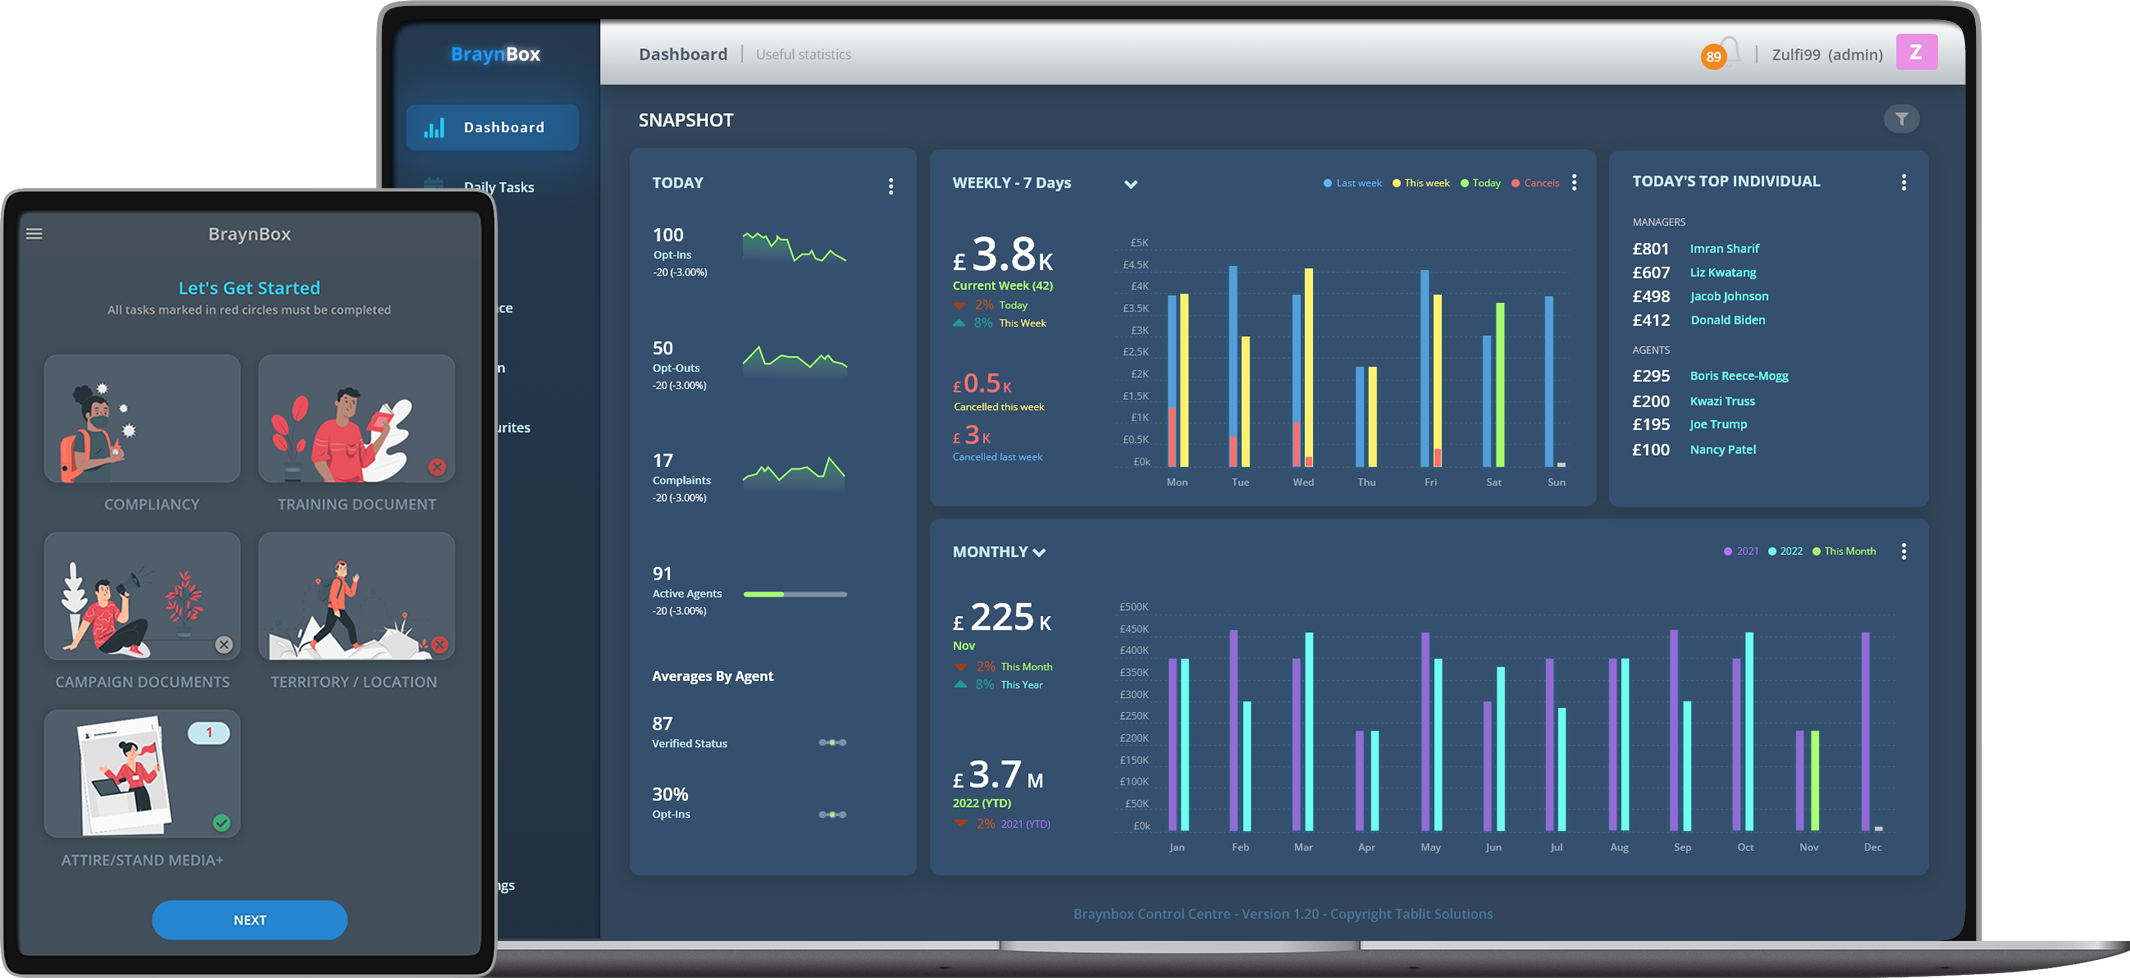Open the snapshot filter funnel icon
The image size is (2130, 978).
tap(1901, 119)
